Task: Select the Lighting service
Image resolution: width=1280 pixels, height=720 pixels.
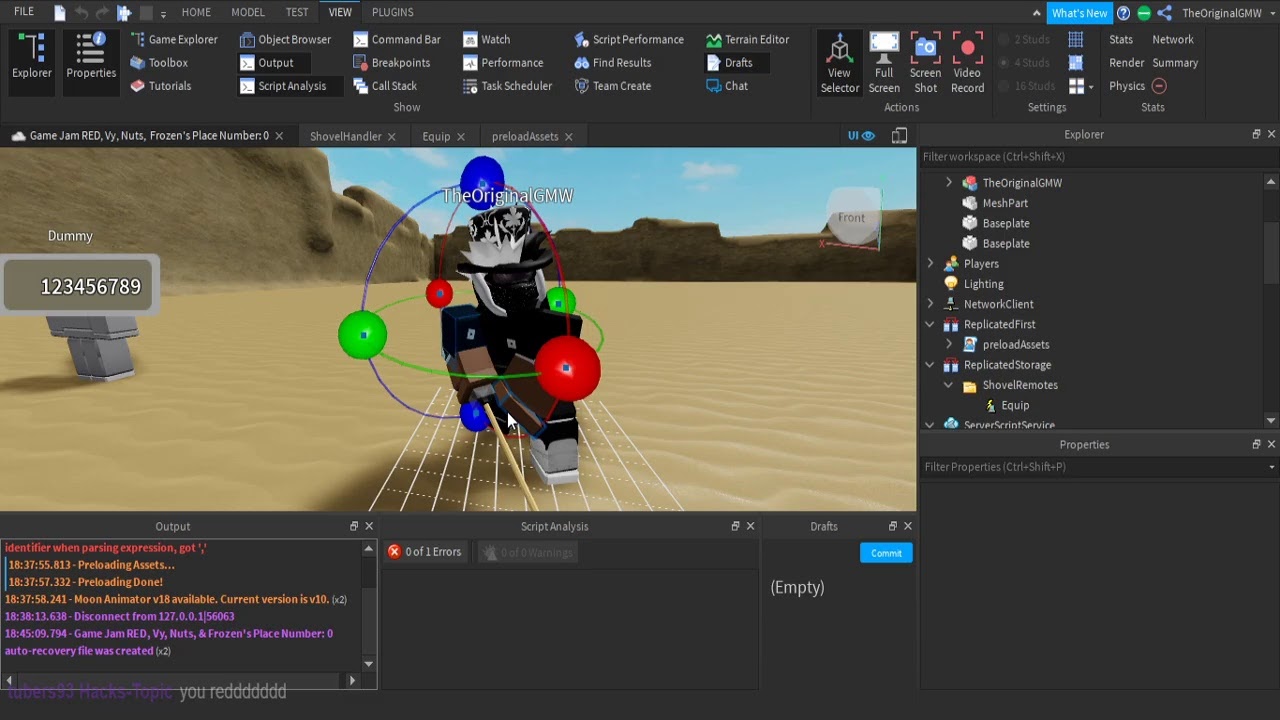Action: pyautogui.click(x=984, y=284)
